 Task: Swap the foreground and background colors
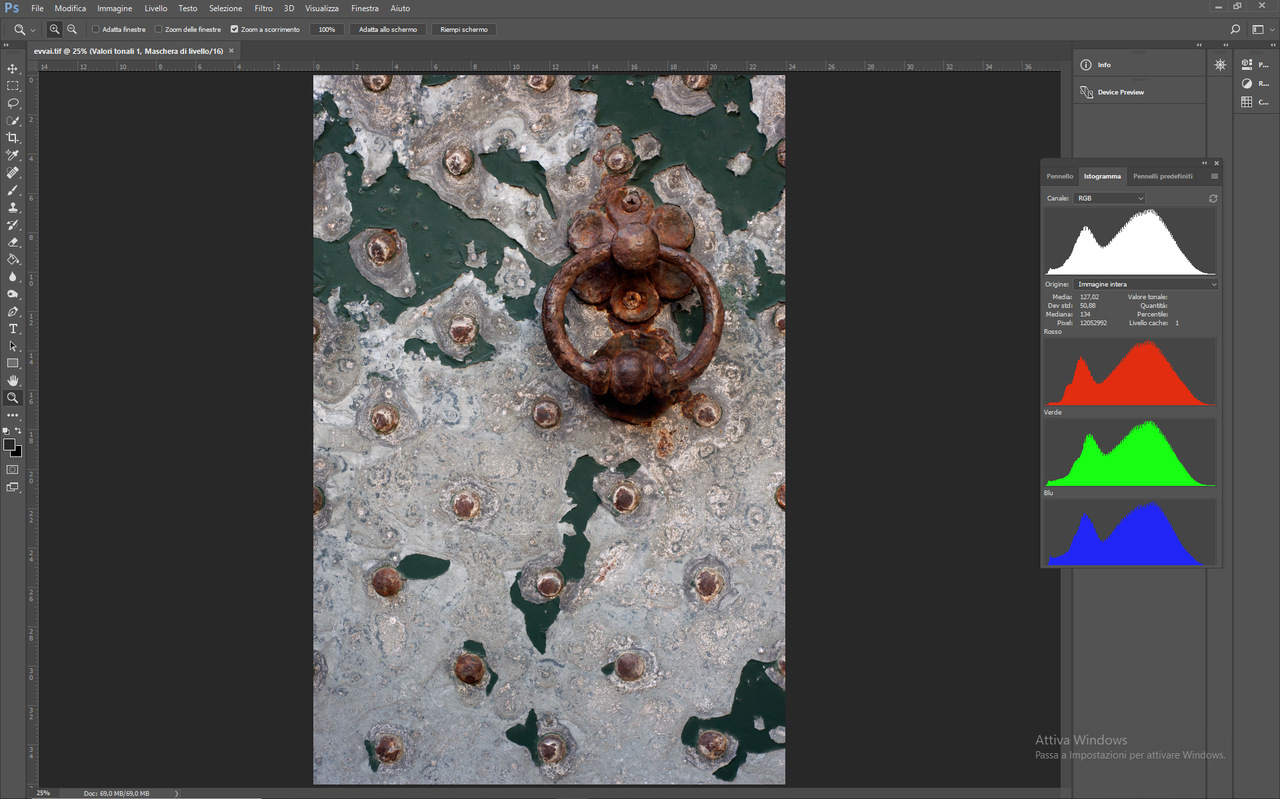point(18,431)
